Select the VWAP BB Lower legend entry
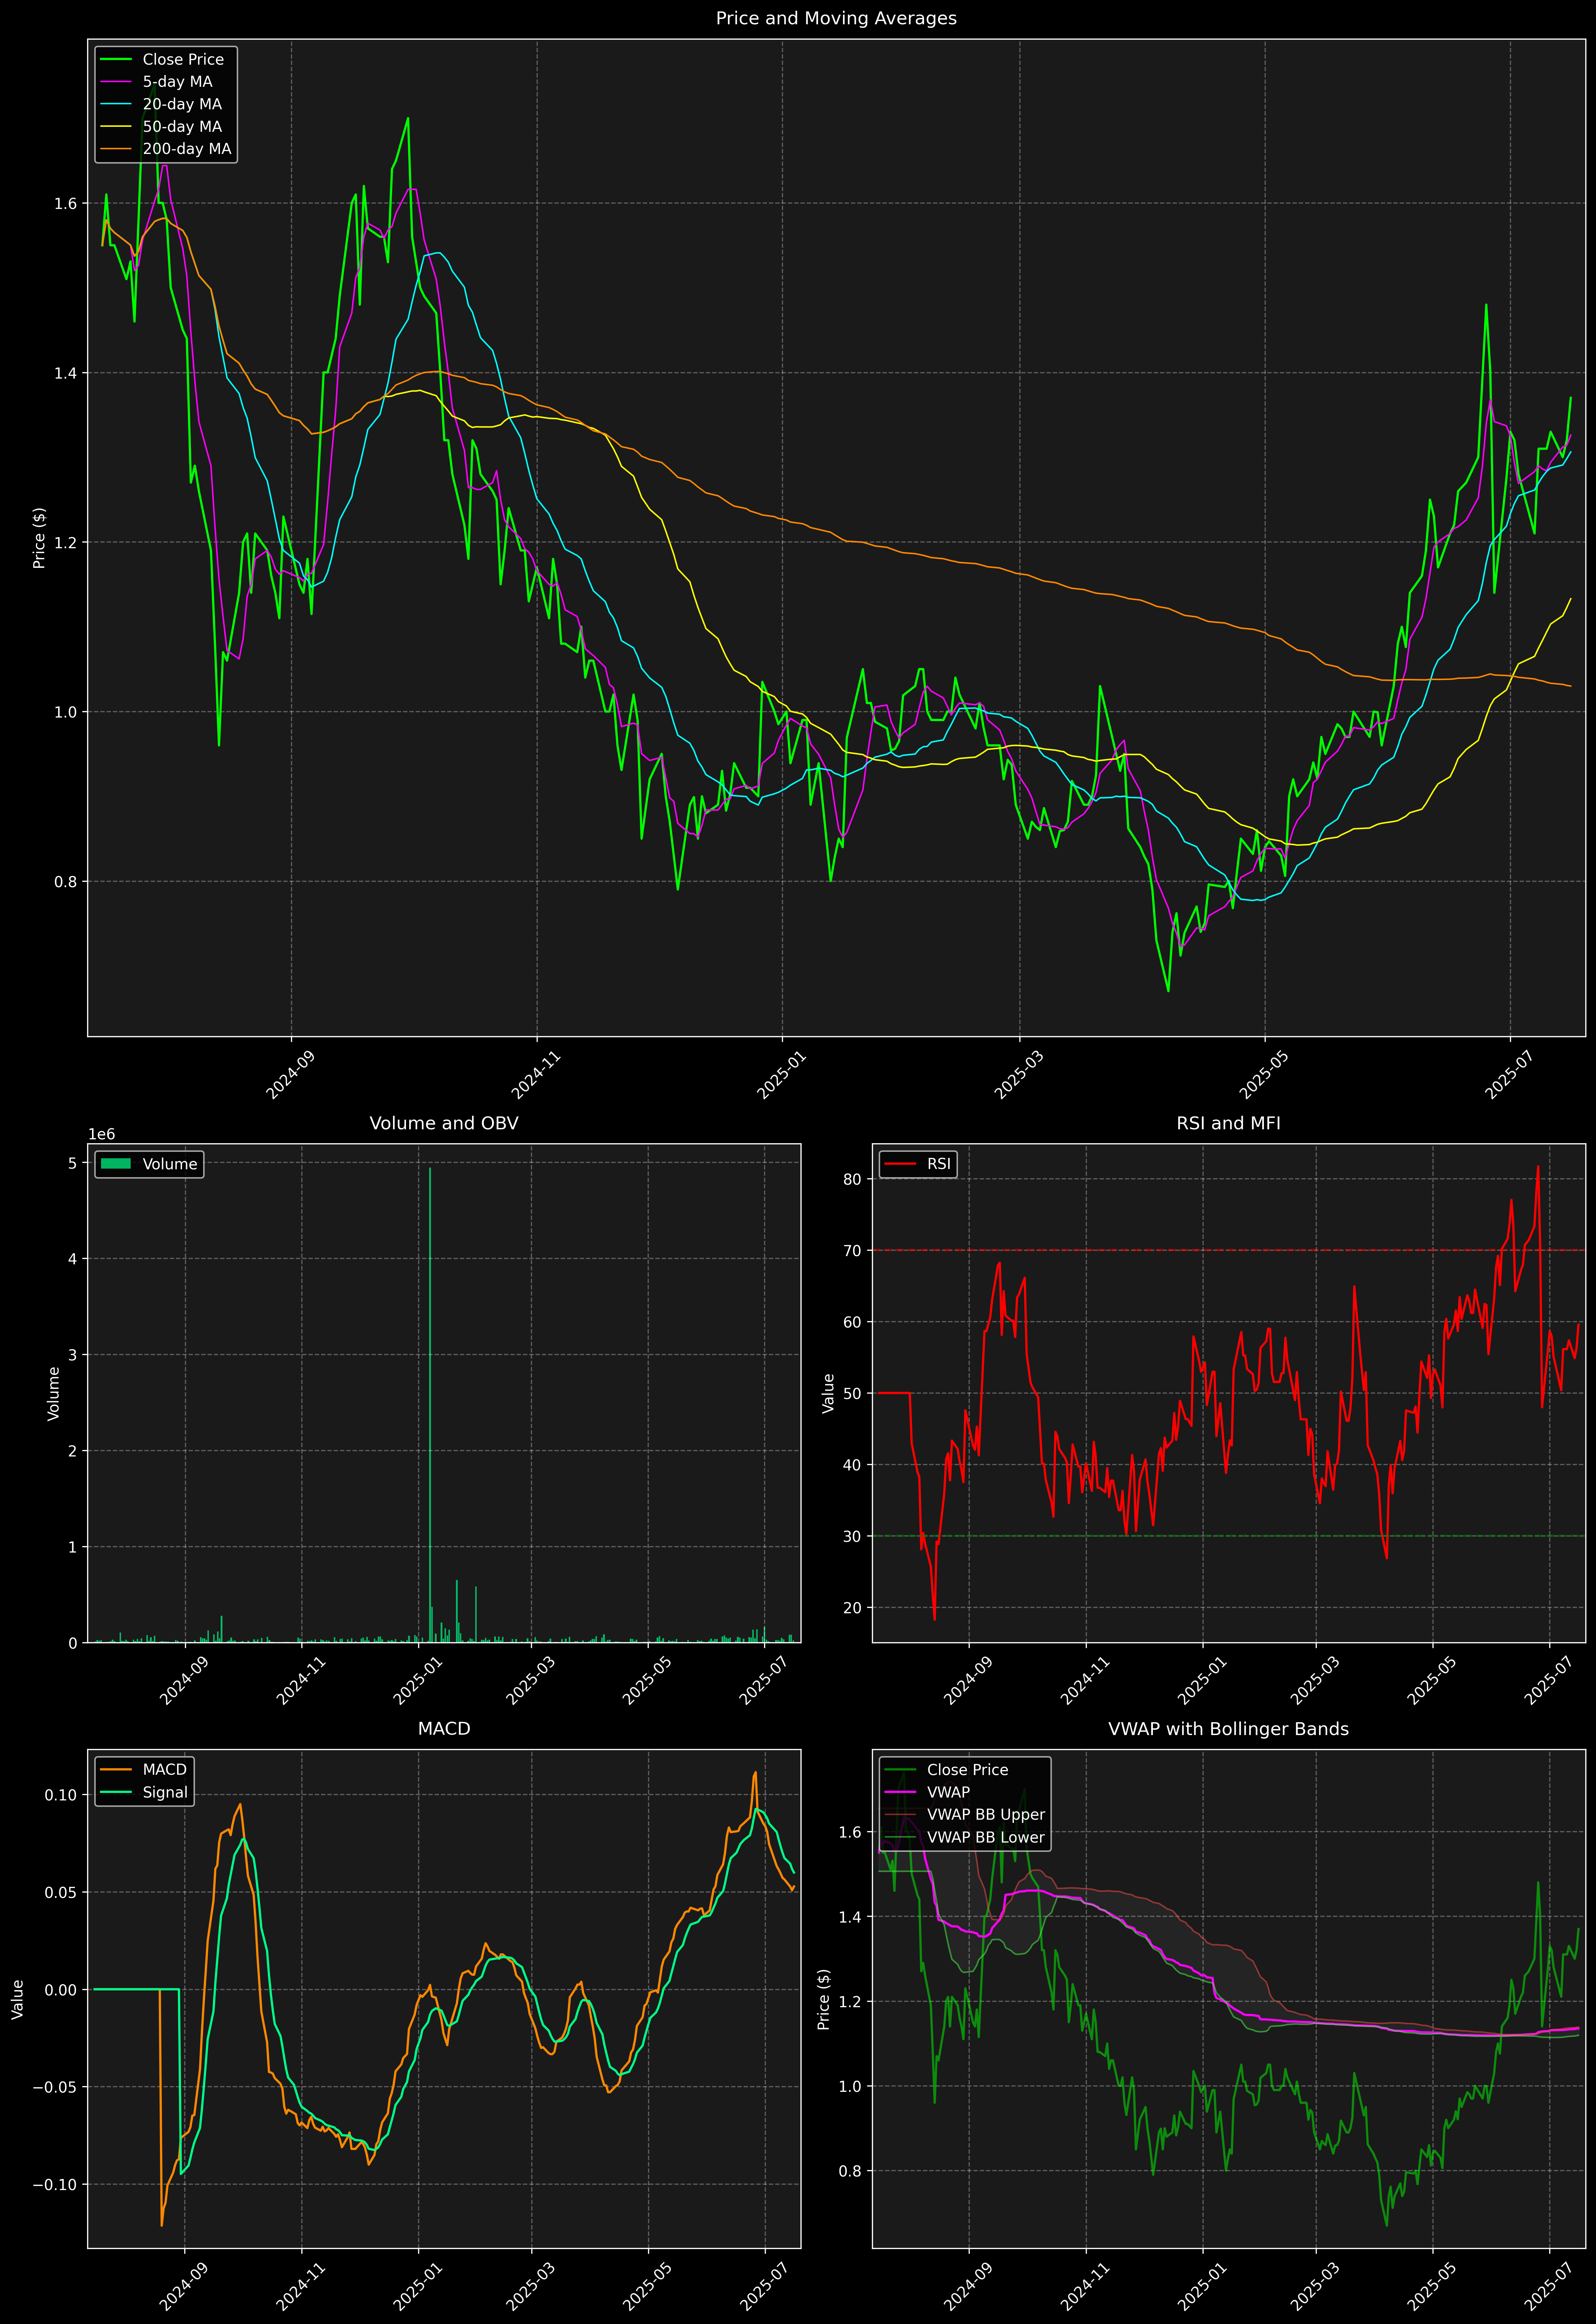1596x2324 pixels. click(965, 1837)
